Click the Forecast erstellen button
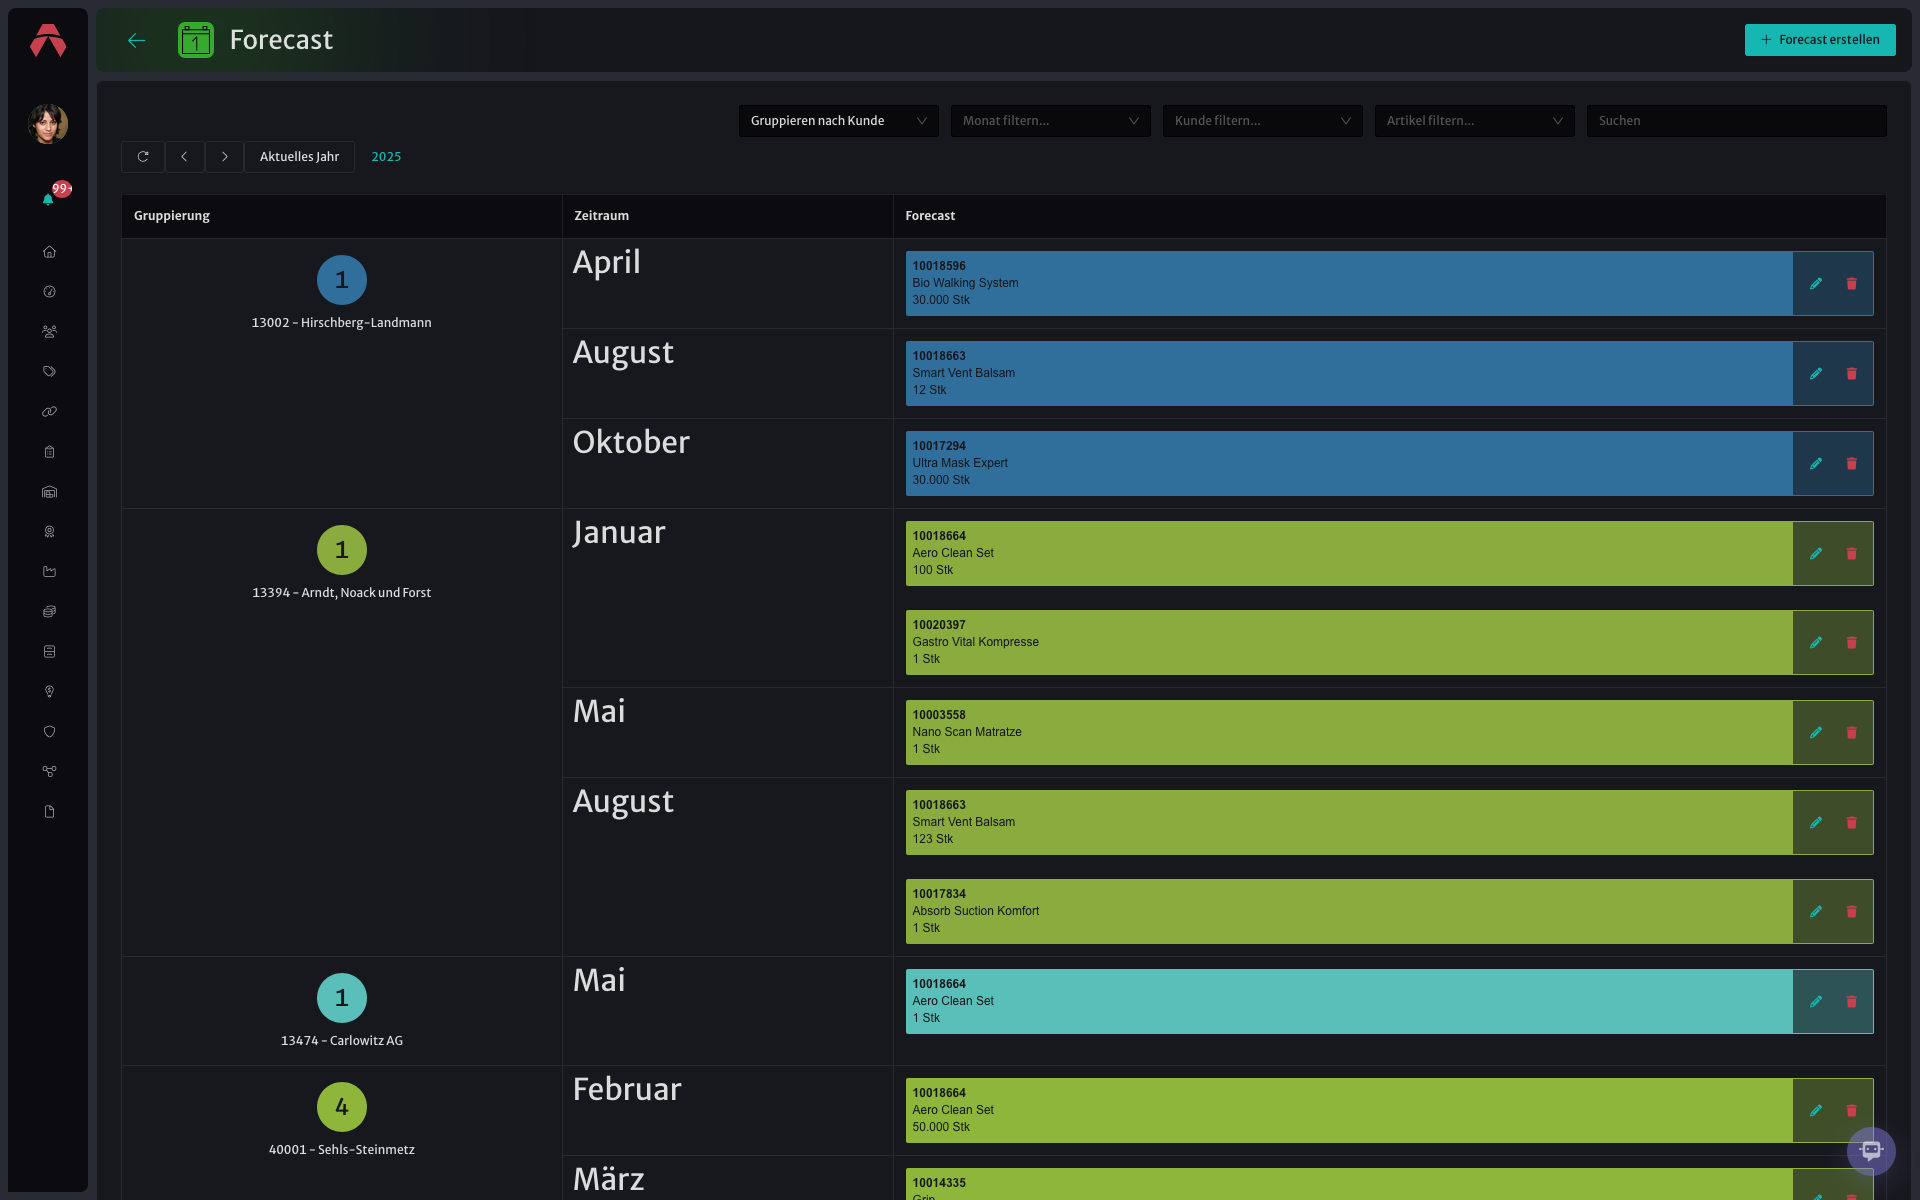Image resolution: width=1920 pixels, height=1200 pixels. 1820,40
